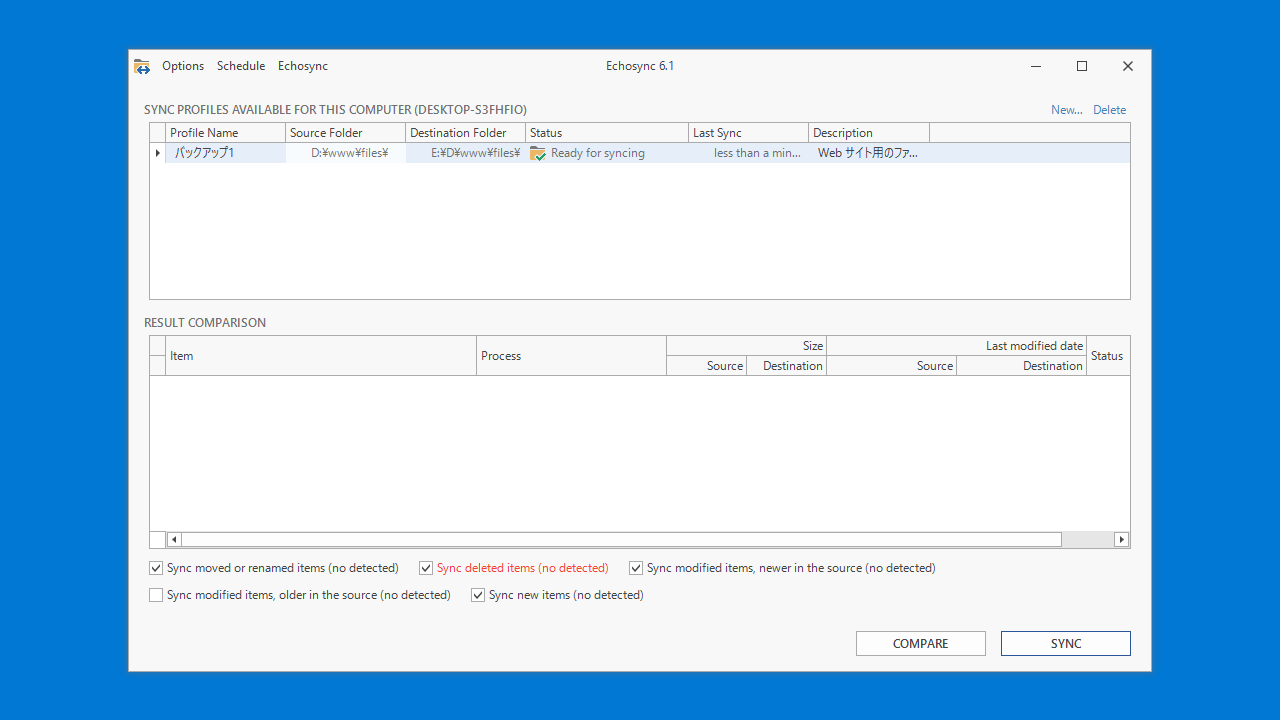Screen dimensions: 1280x720
Task: Click the Ready for syncing status text
Action: pos(598,153)
